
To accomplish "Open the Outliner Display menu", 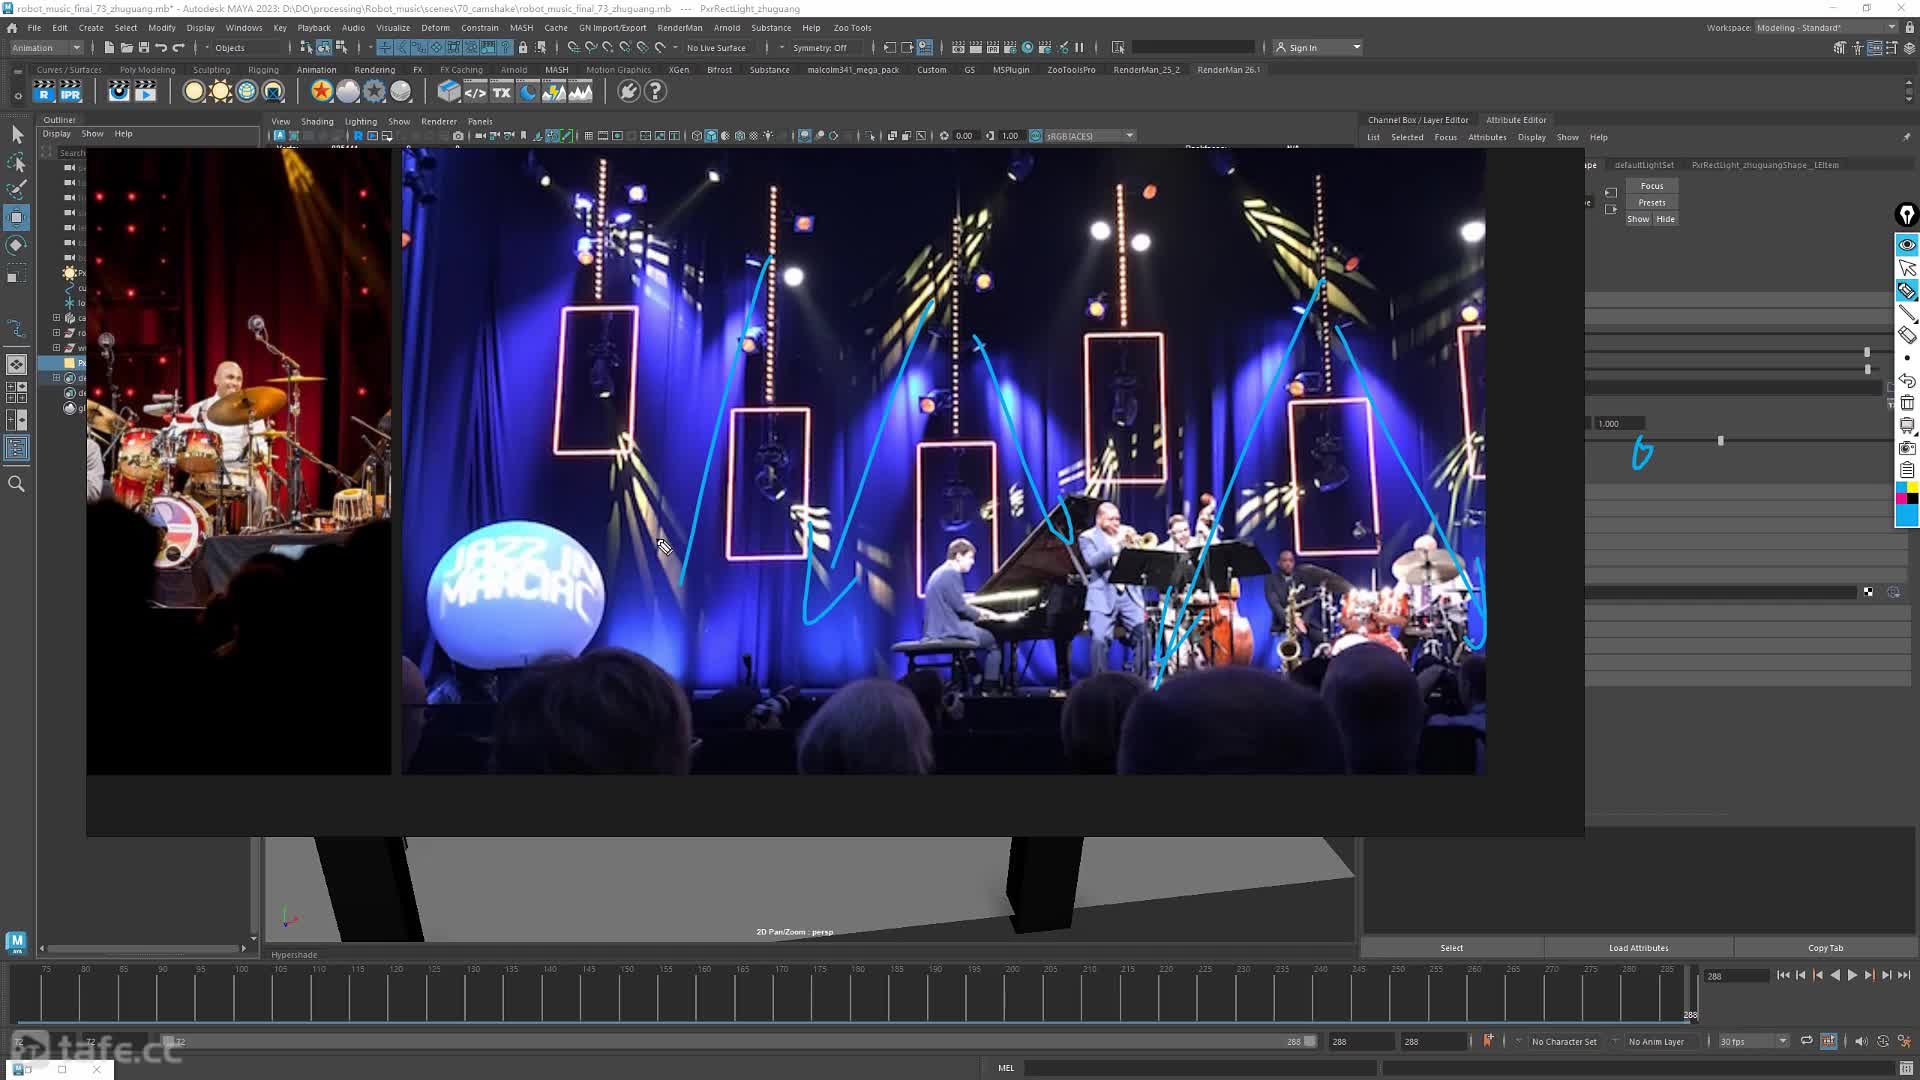I will coord(57,134).
